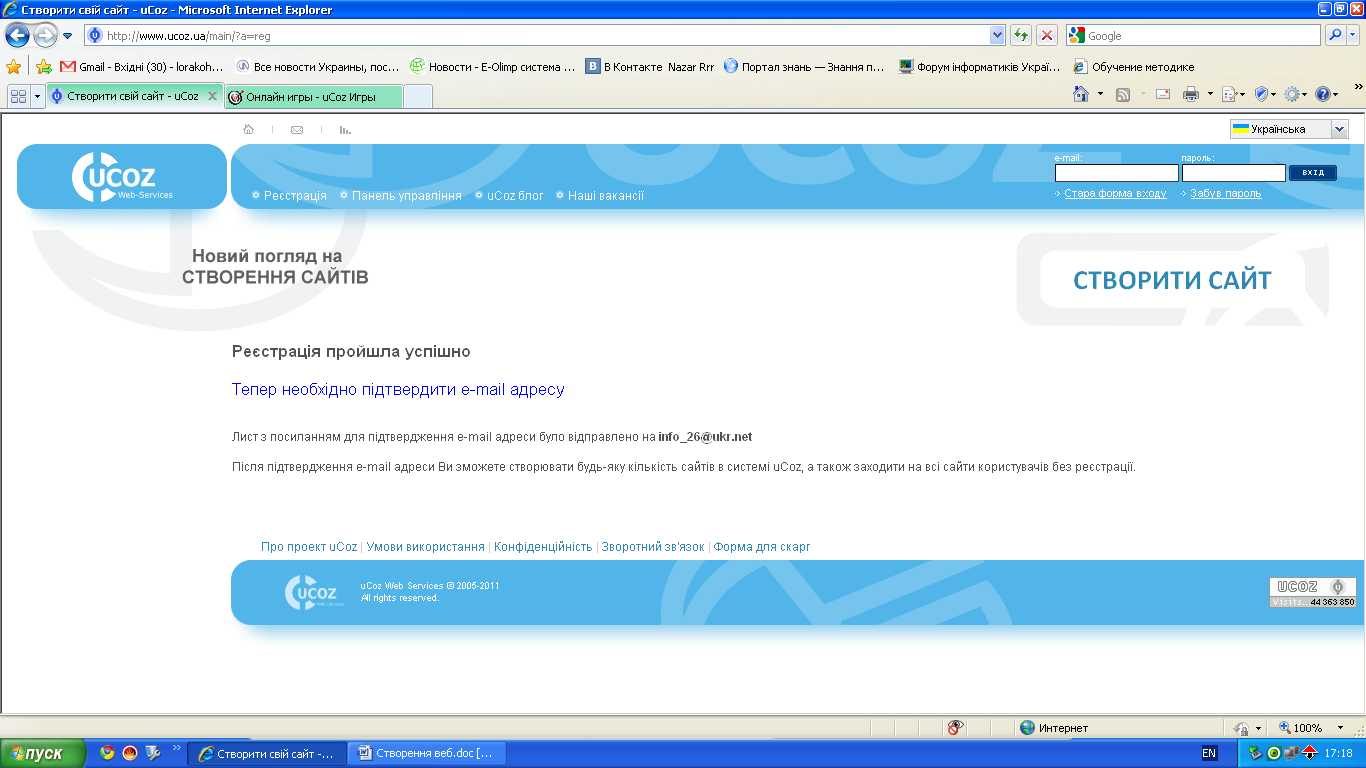
Task: Expand the toolbar overflow chevron
Action: click(1358, 87)
